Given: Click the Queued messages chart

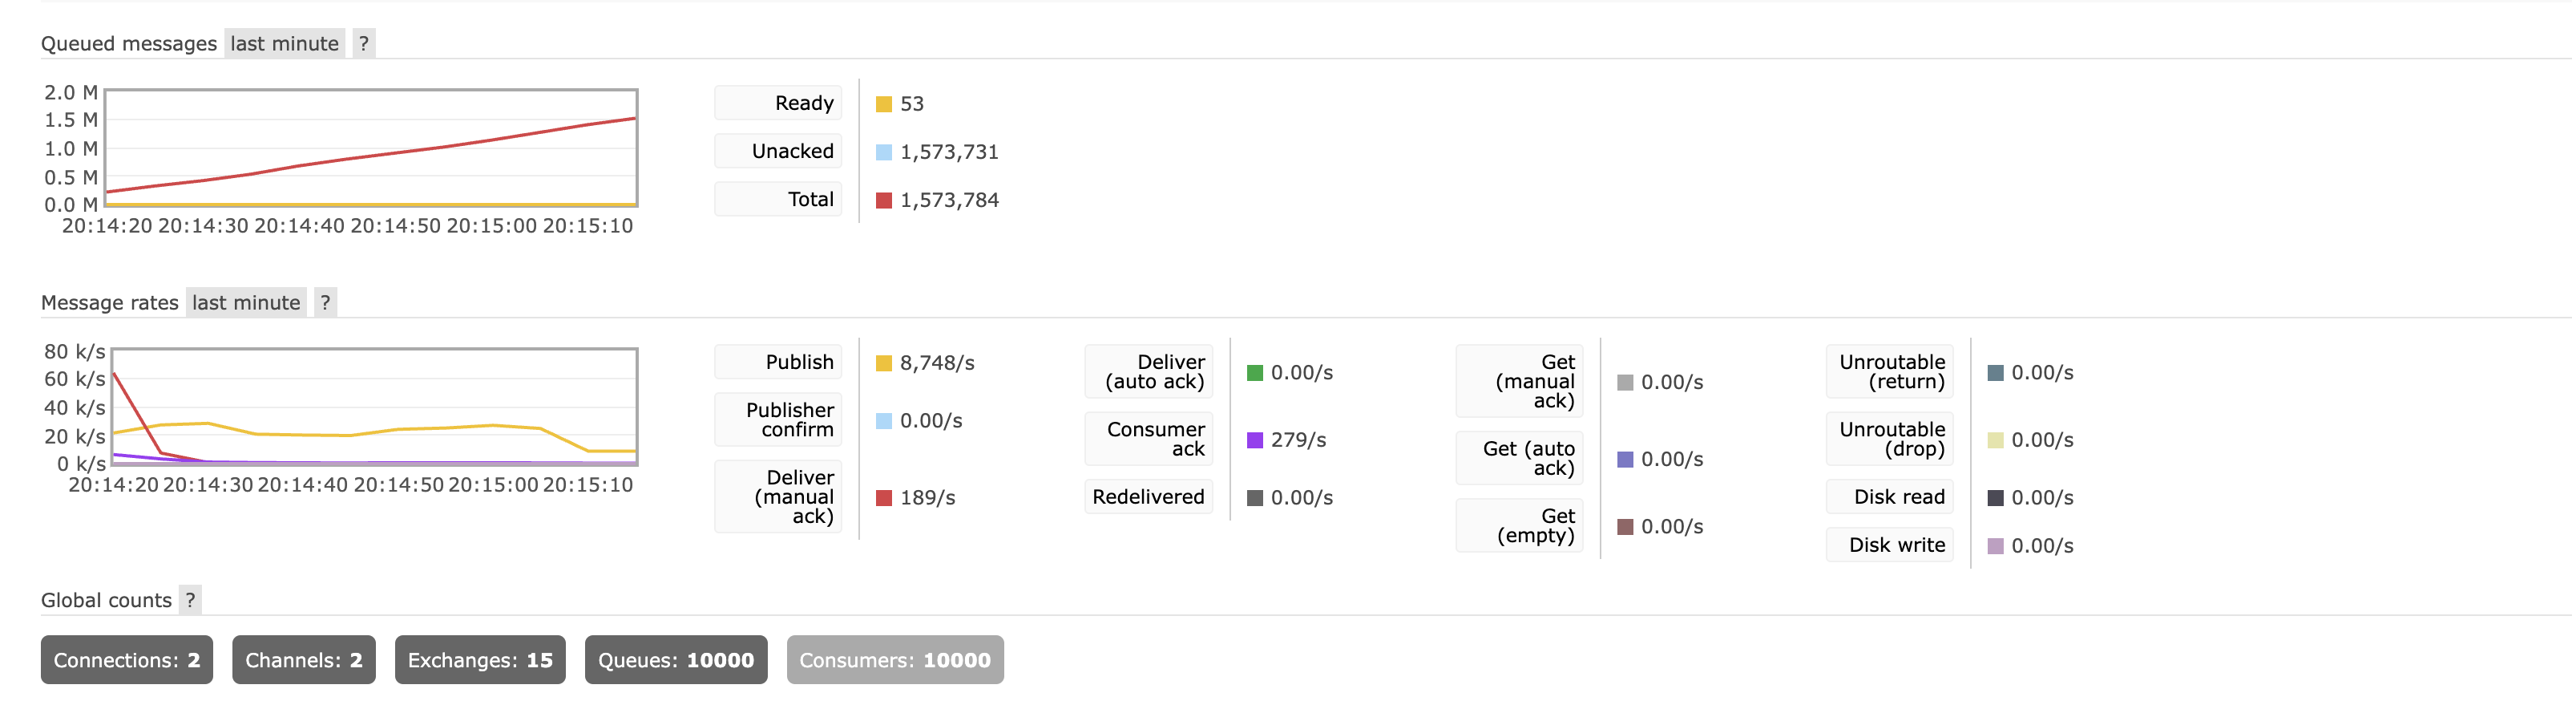Looking at the screenshot, I should pyautogui.click(x=371, y=148).
